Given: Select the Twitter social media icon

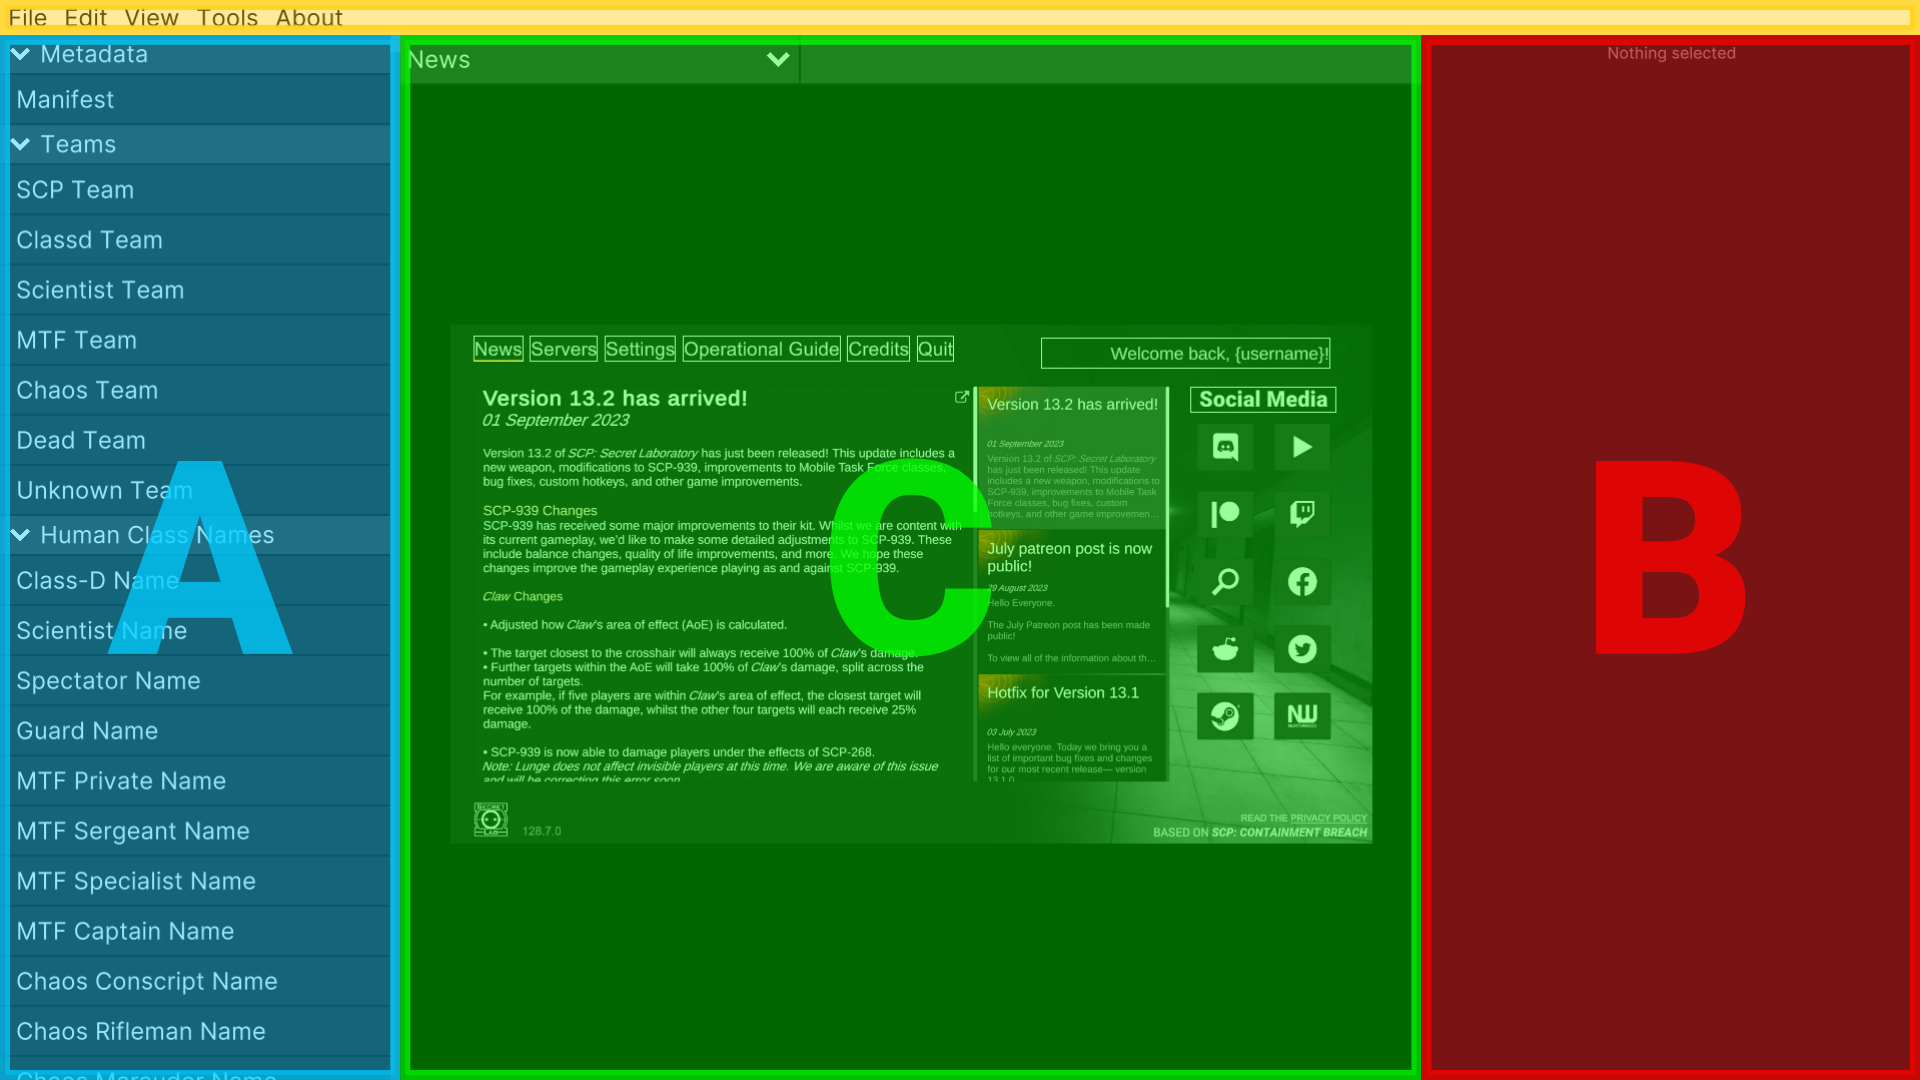Looking at the screenshot, I should (1302, 647).
